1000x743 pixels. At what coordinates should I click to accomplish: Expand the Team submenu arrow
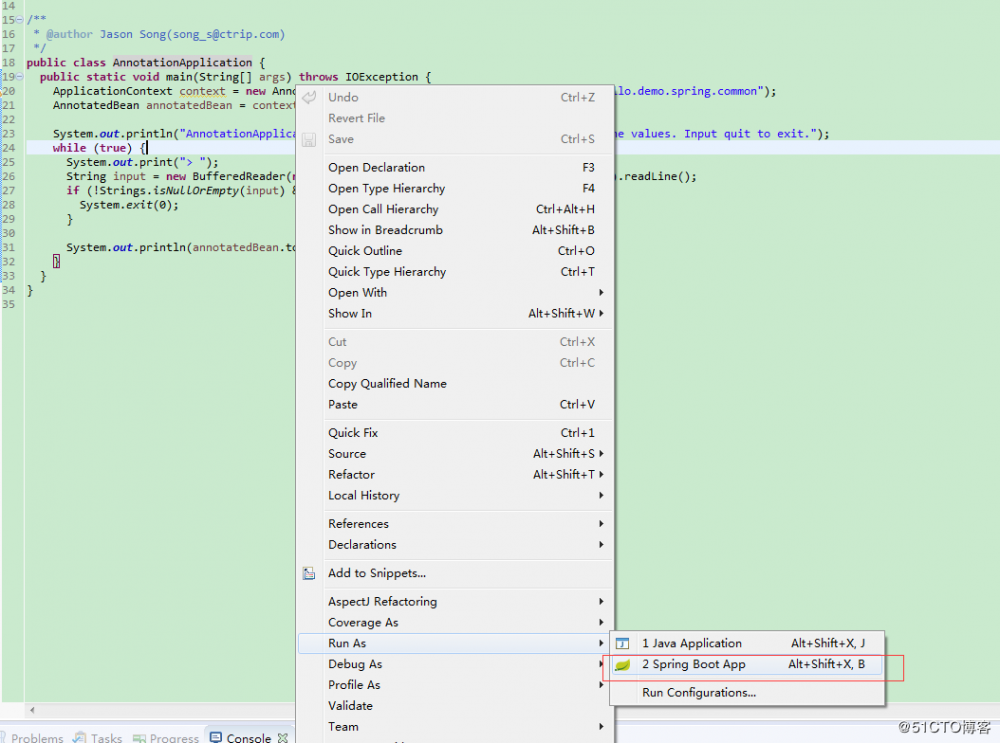pos(601,726)
